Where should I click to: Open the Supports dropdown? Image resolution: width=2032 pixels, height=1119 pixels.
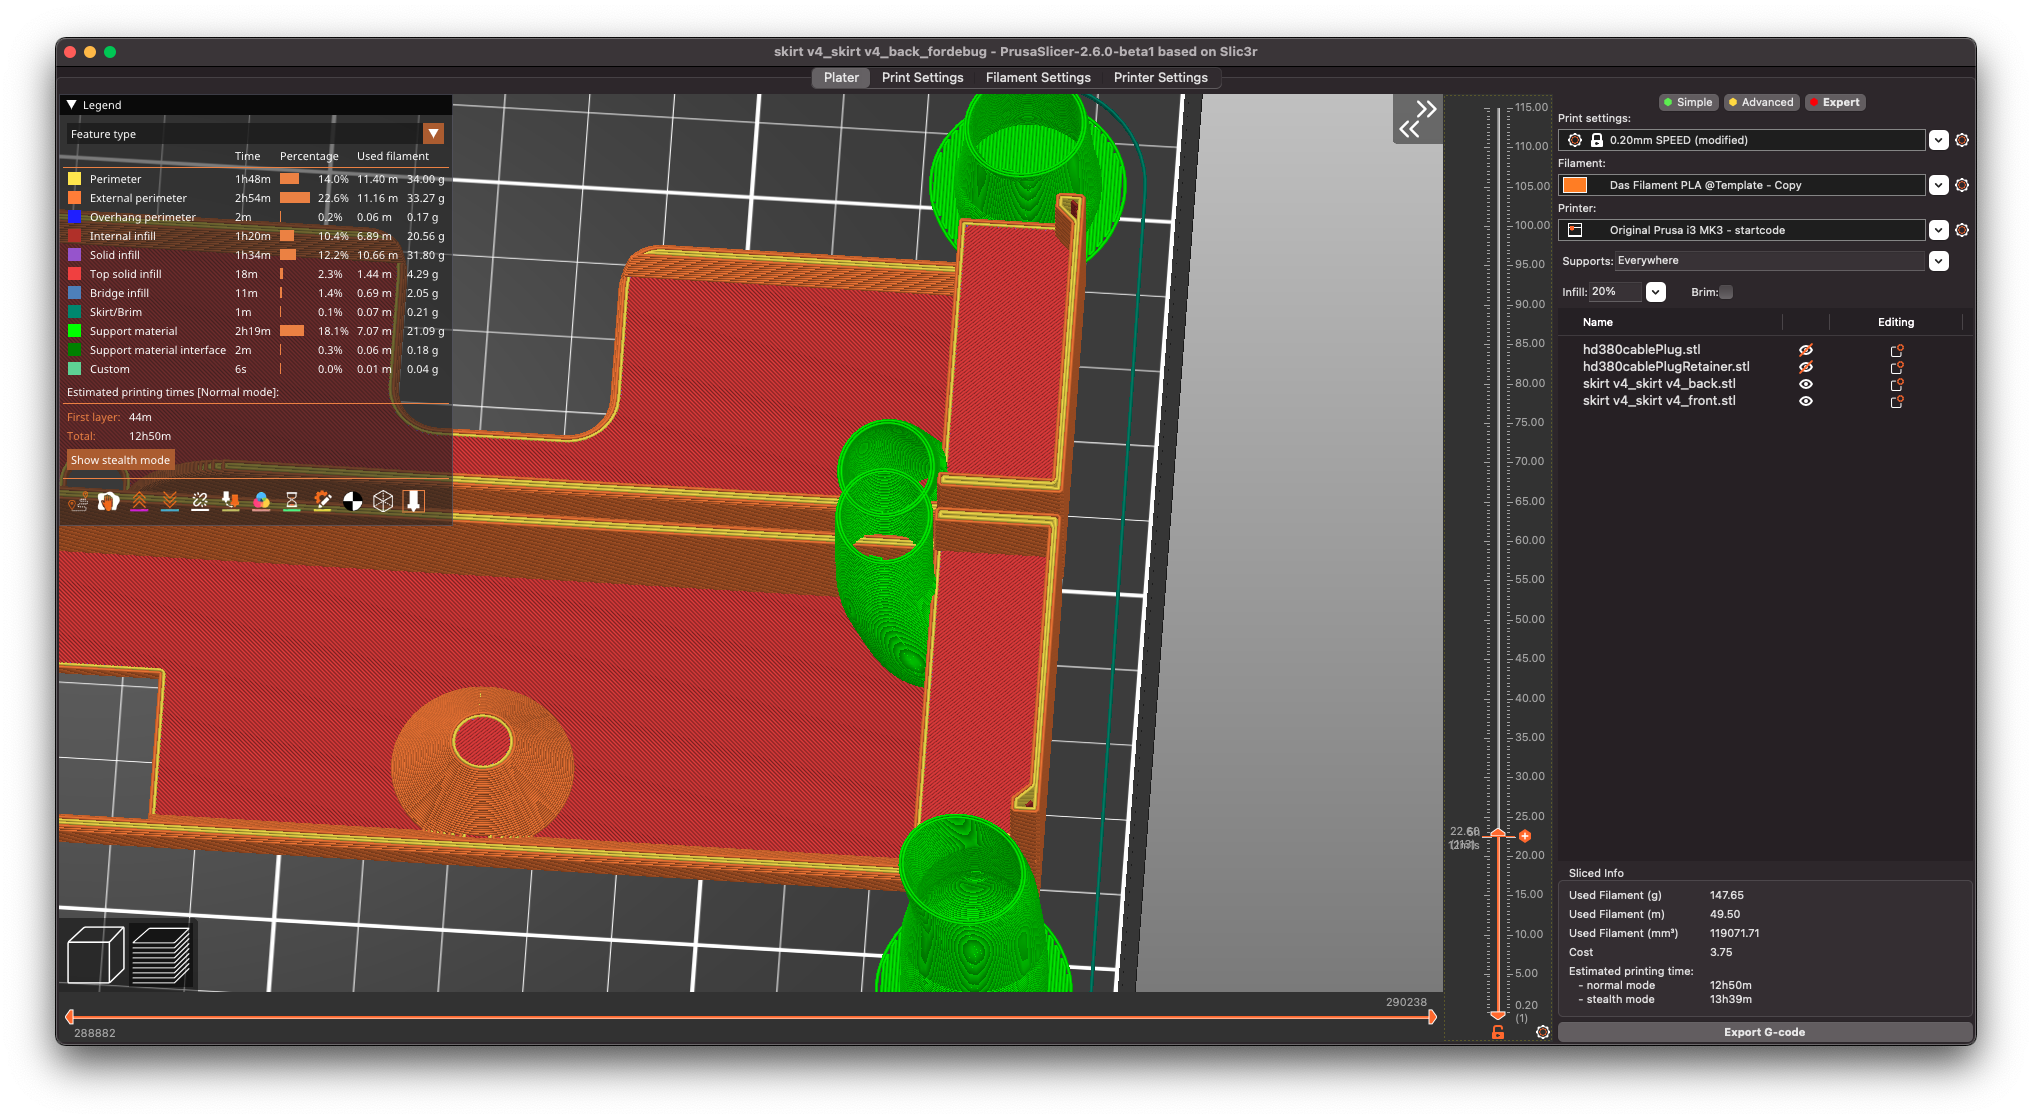(1938, 261)
